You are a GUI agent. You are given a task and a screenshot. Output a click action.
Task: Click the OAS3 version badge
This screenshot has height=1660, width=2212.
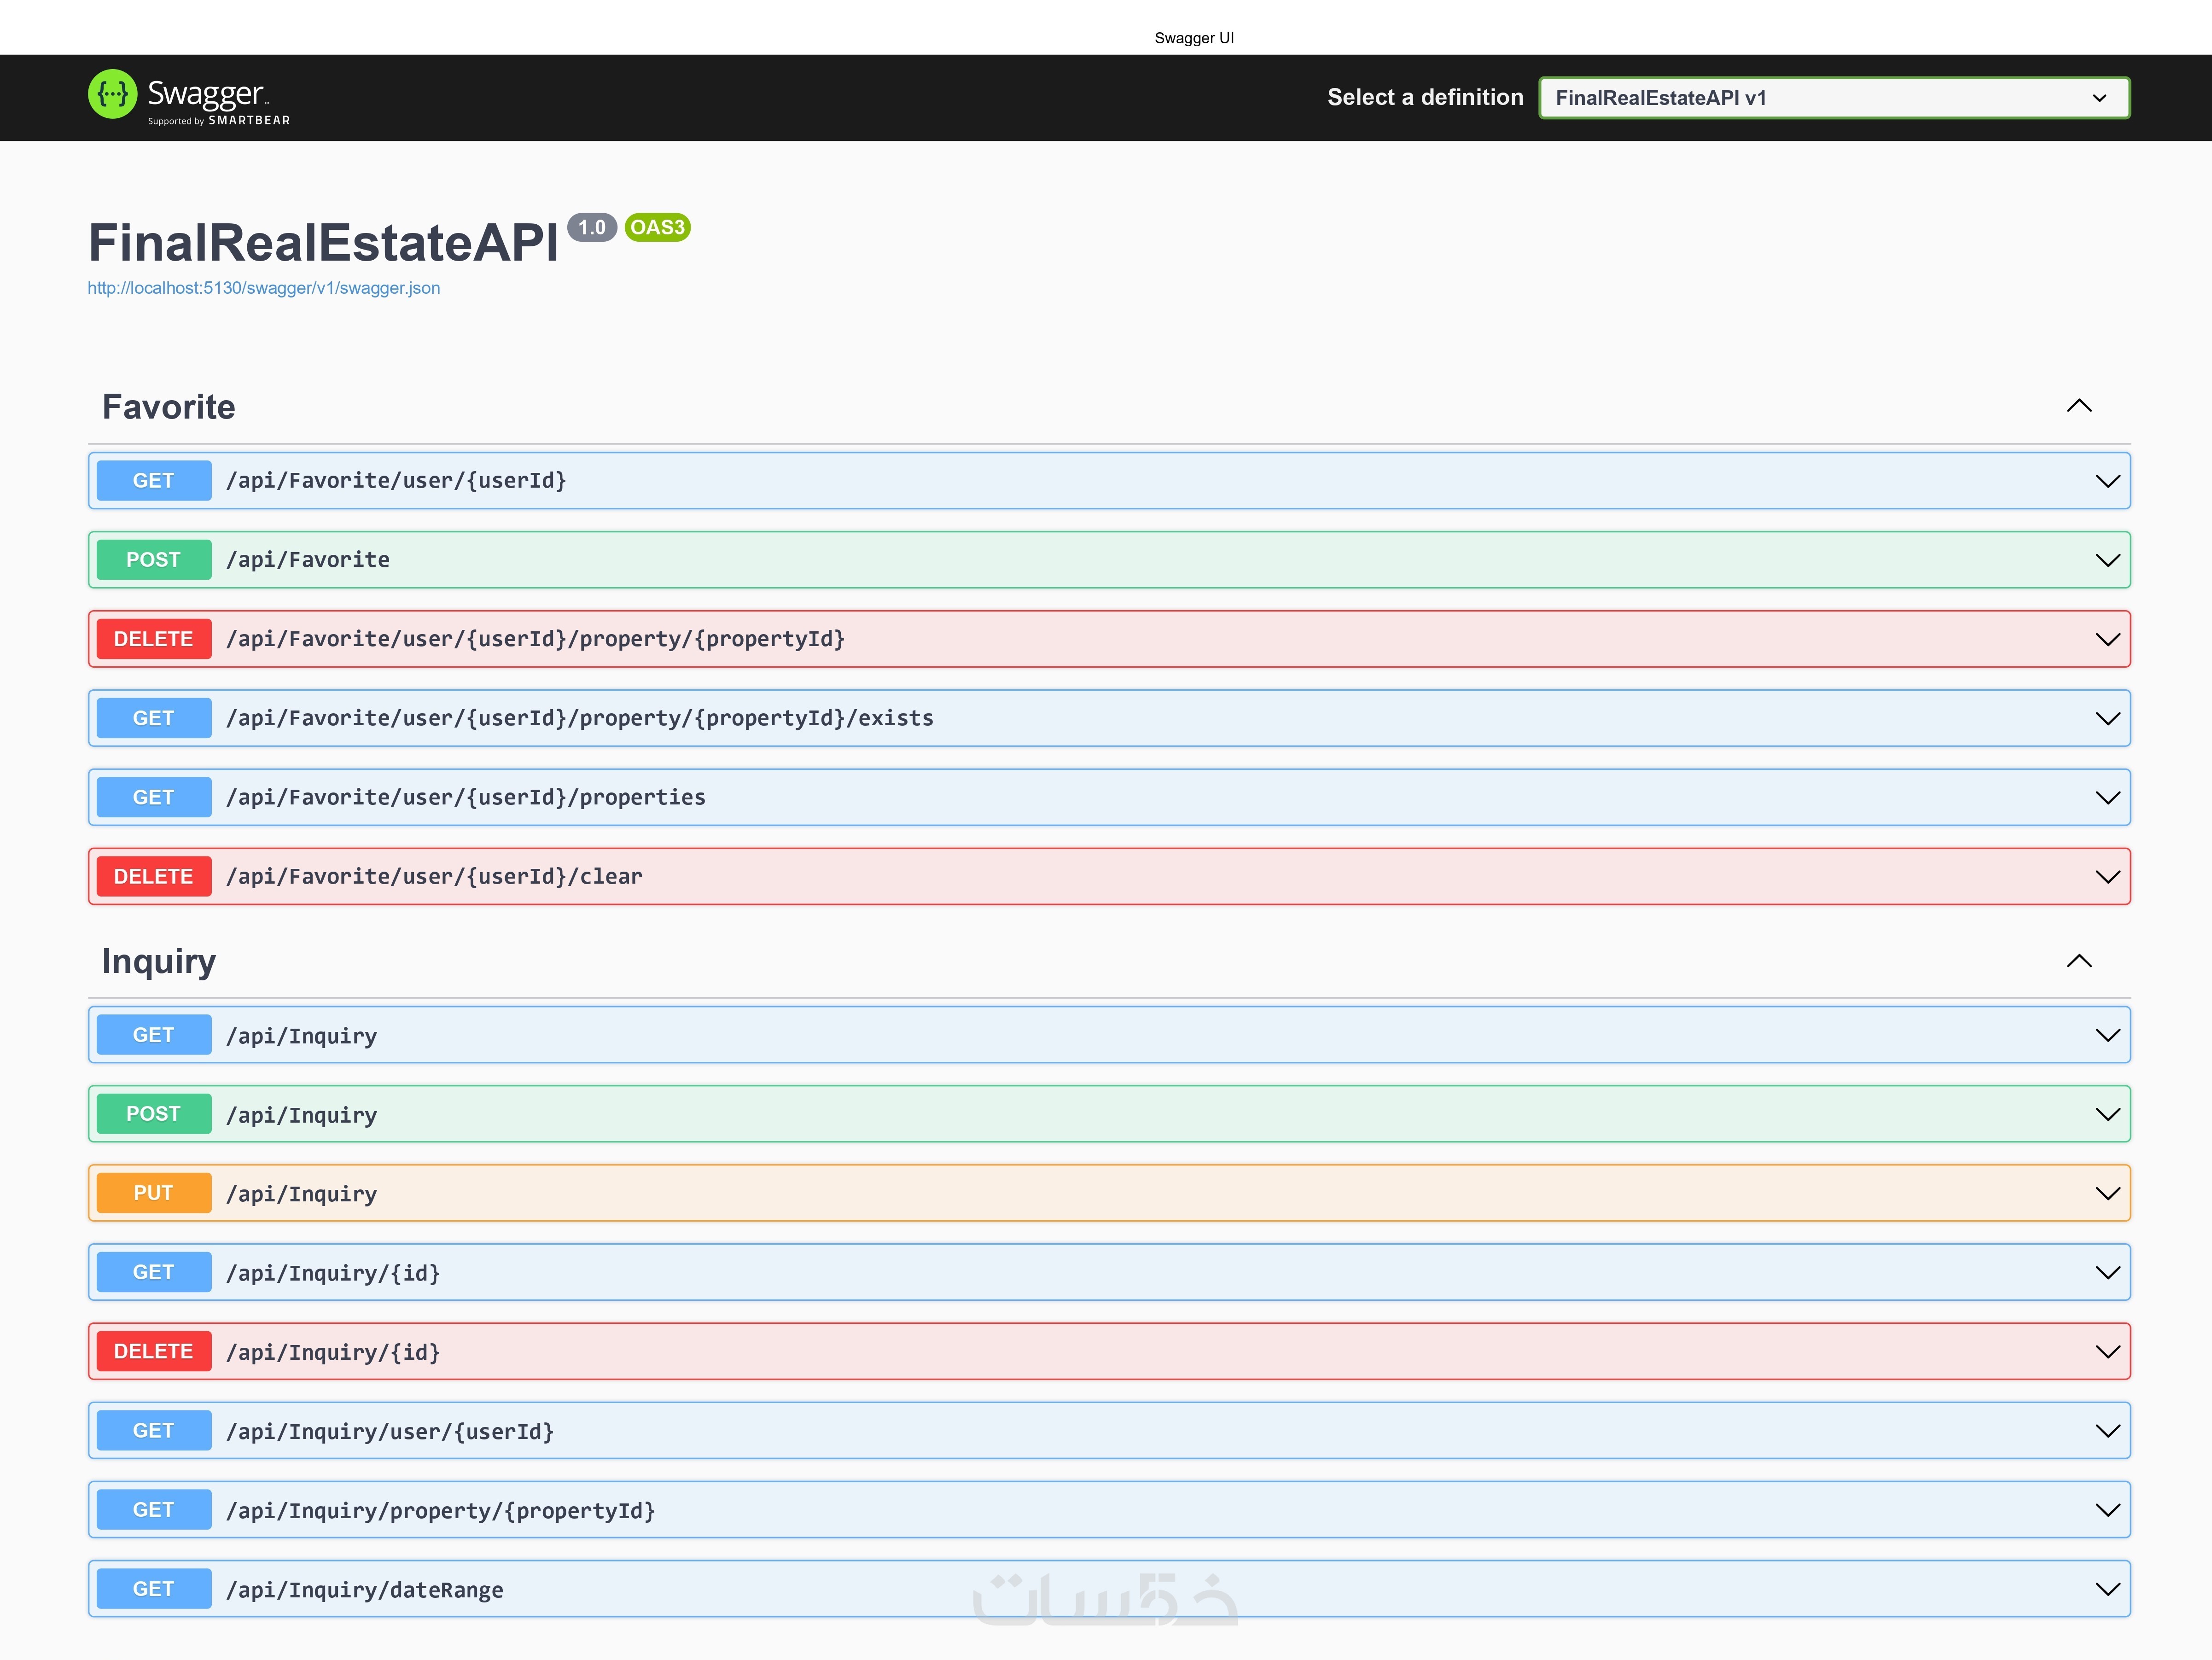[658, 227]
